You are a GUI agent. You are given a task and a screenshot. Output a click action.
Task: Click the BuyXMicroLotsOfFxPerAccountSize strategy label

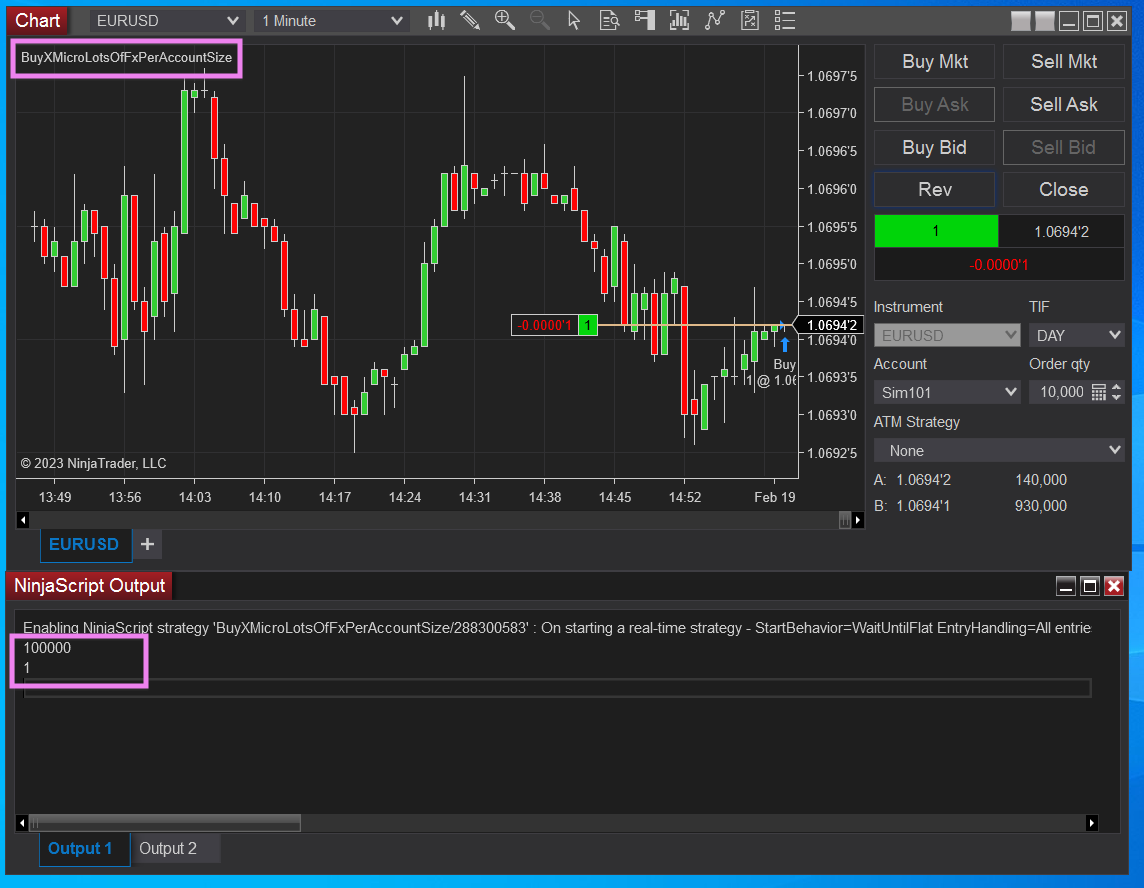126,58
